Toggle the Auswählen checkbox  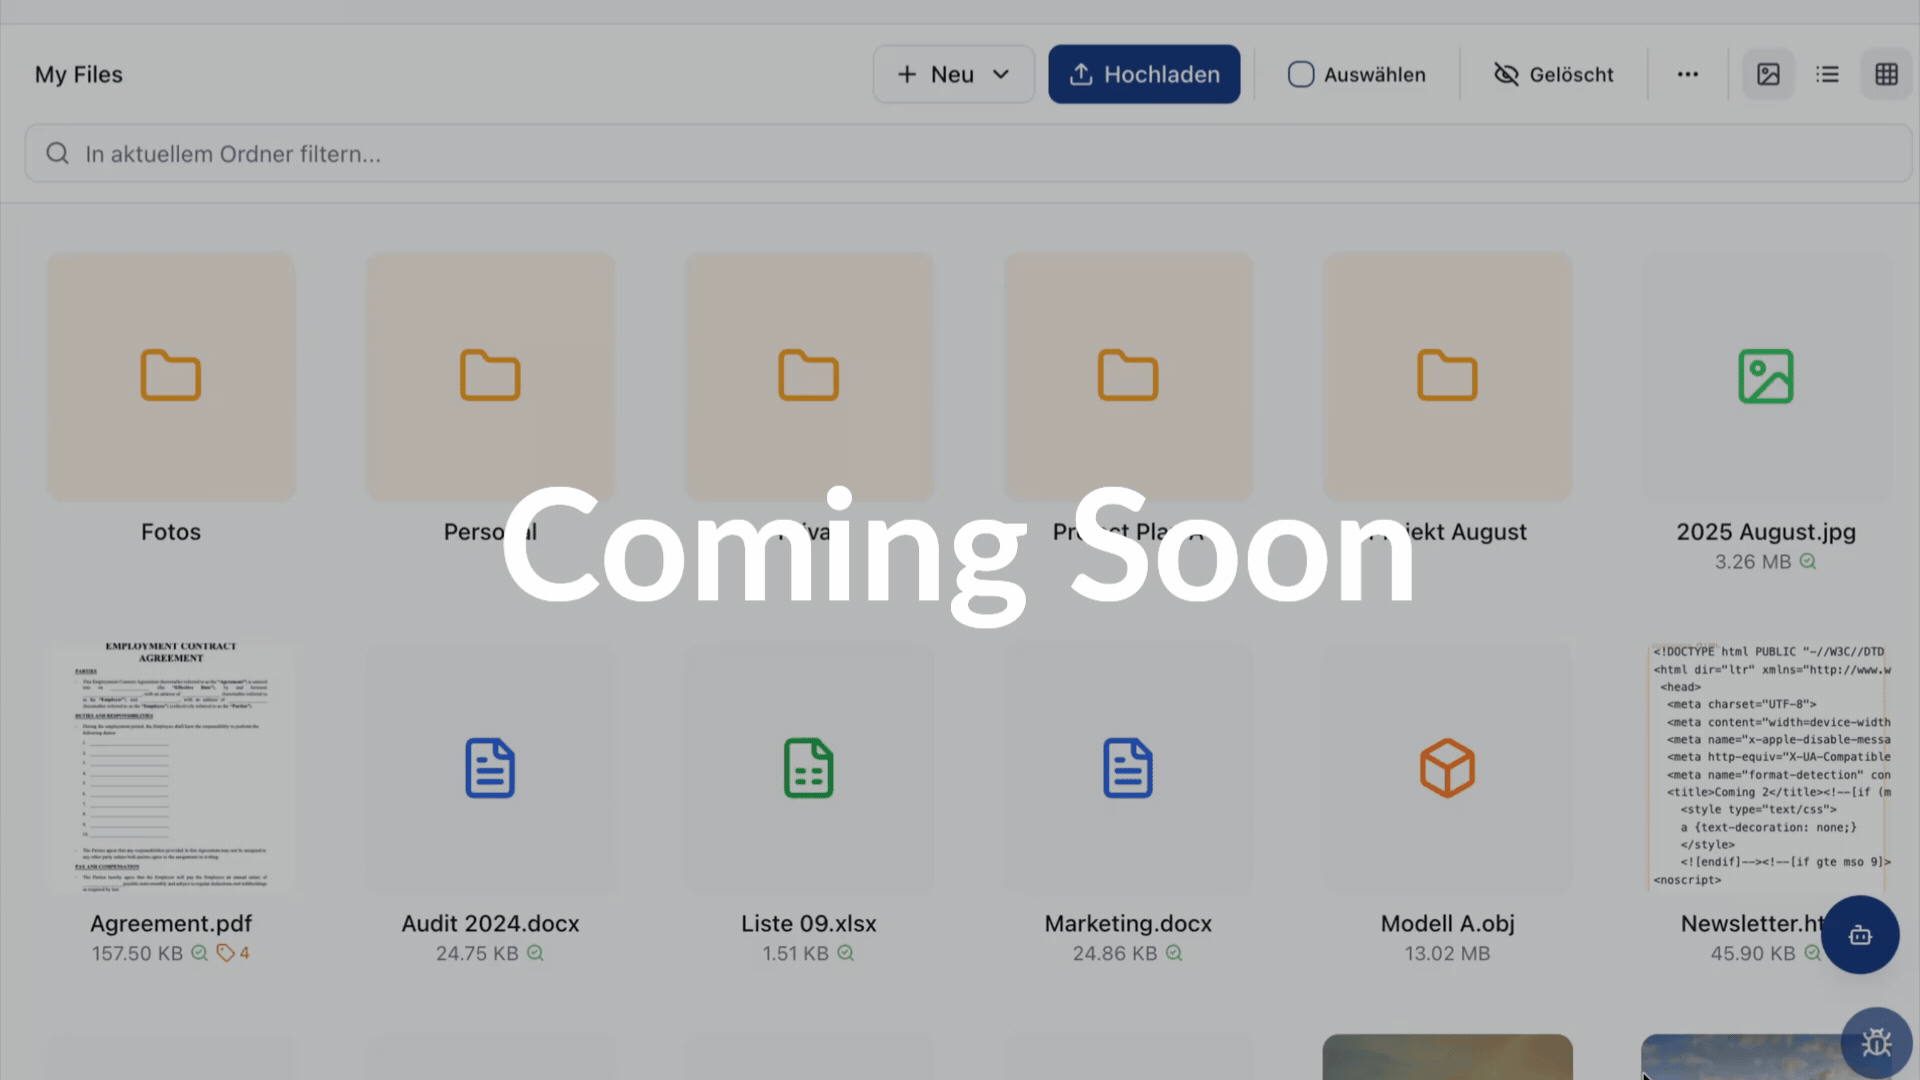point(1300,75)
